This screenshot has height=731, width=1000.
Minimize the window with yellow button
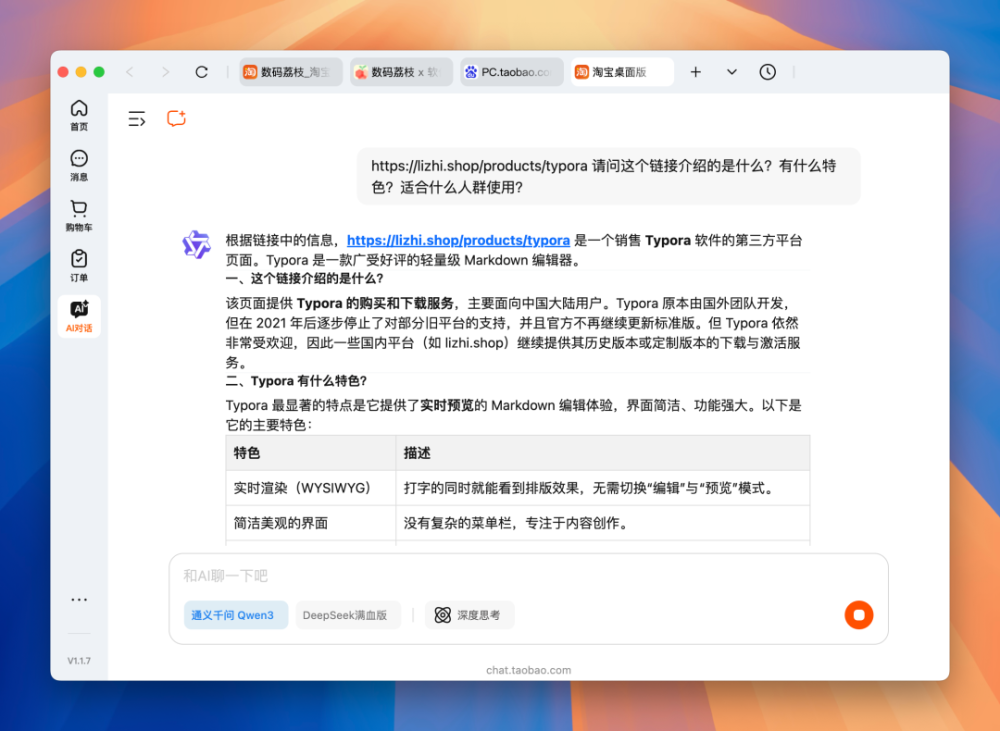[x=81, y=72]
